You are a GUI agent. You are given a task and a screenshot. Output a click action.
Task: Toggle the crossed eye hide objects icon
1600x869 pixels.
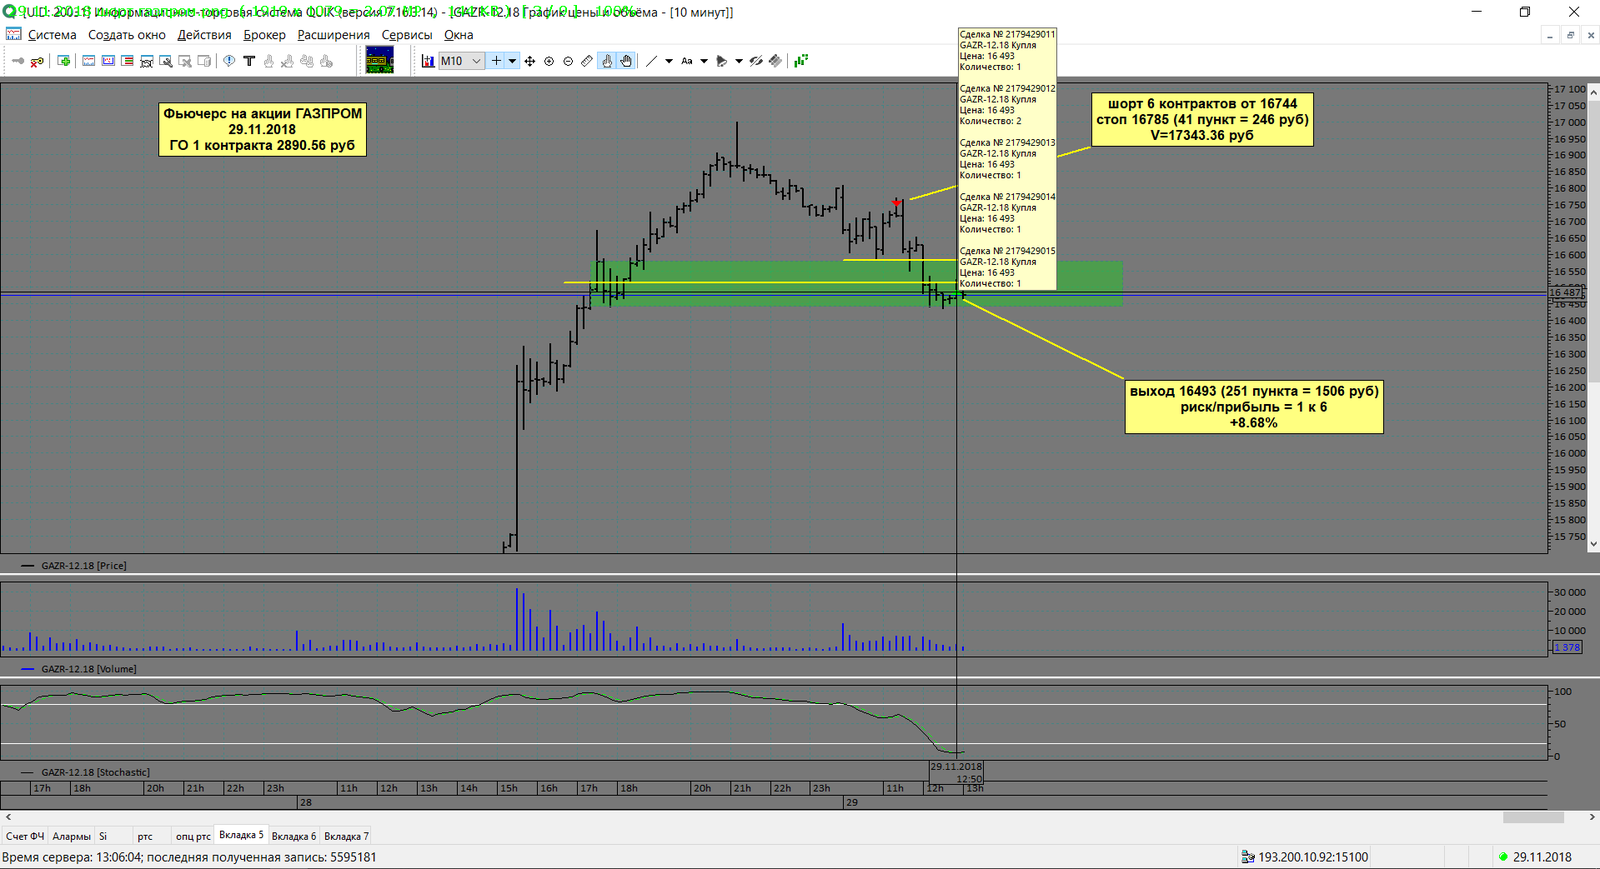click(756, 61)
